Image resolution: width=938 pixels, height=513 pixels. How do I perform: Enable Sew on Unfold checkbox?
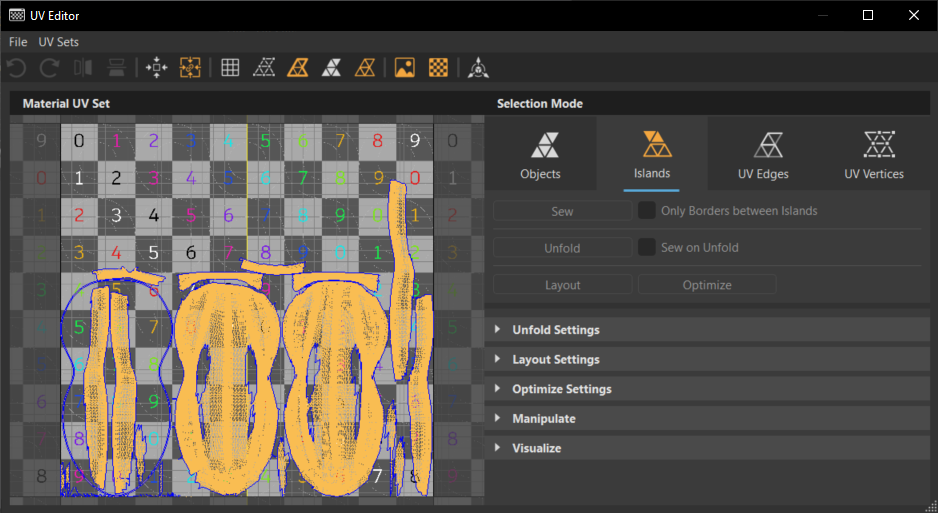647,248
